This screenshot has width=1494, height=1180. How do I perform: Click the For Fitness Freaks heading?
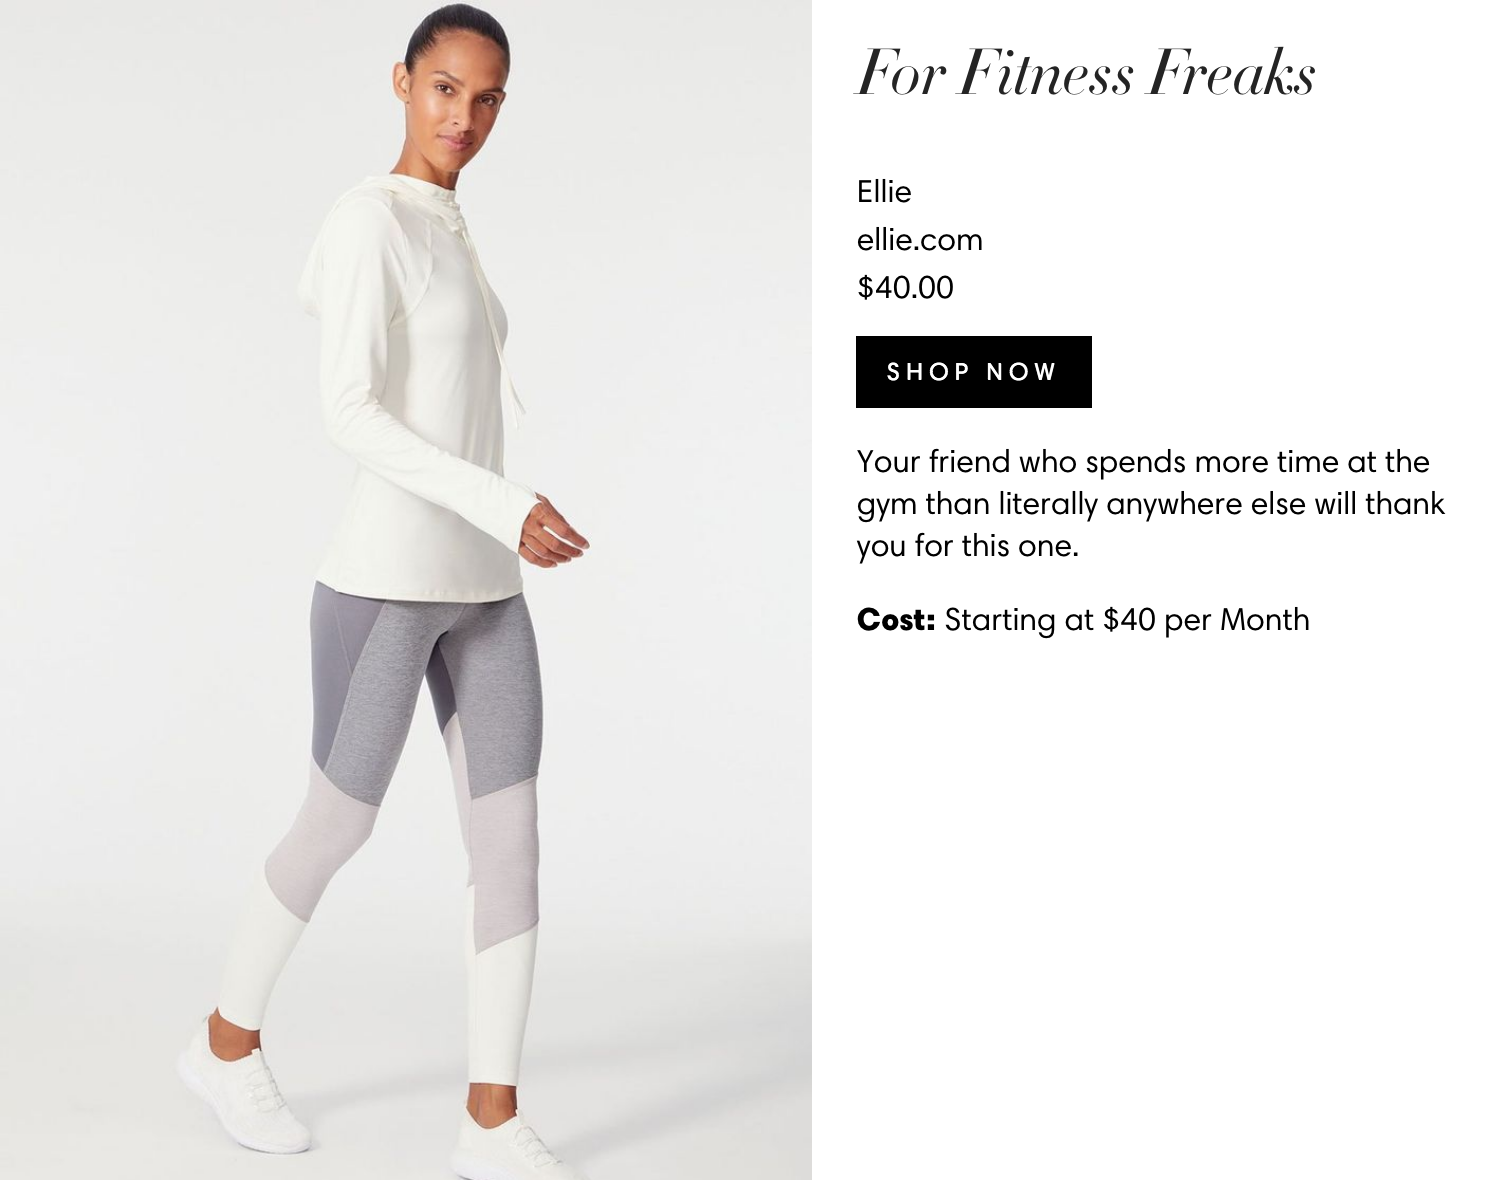click(x=1085, y=73)
